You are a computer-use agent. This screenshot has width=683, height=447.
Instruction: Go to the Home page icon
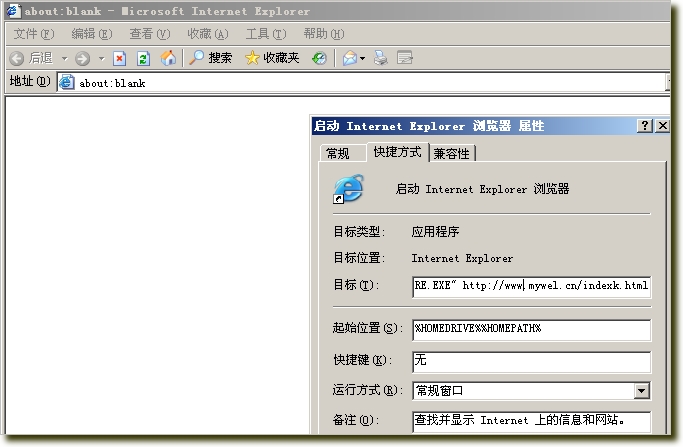pyautogui.click(x=168, y=58)
